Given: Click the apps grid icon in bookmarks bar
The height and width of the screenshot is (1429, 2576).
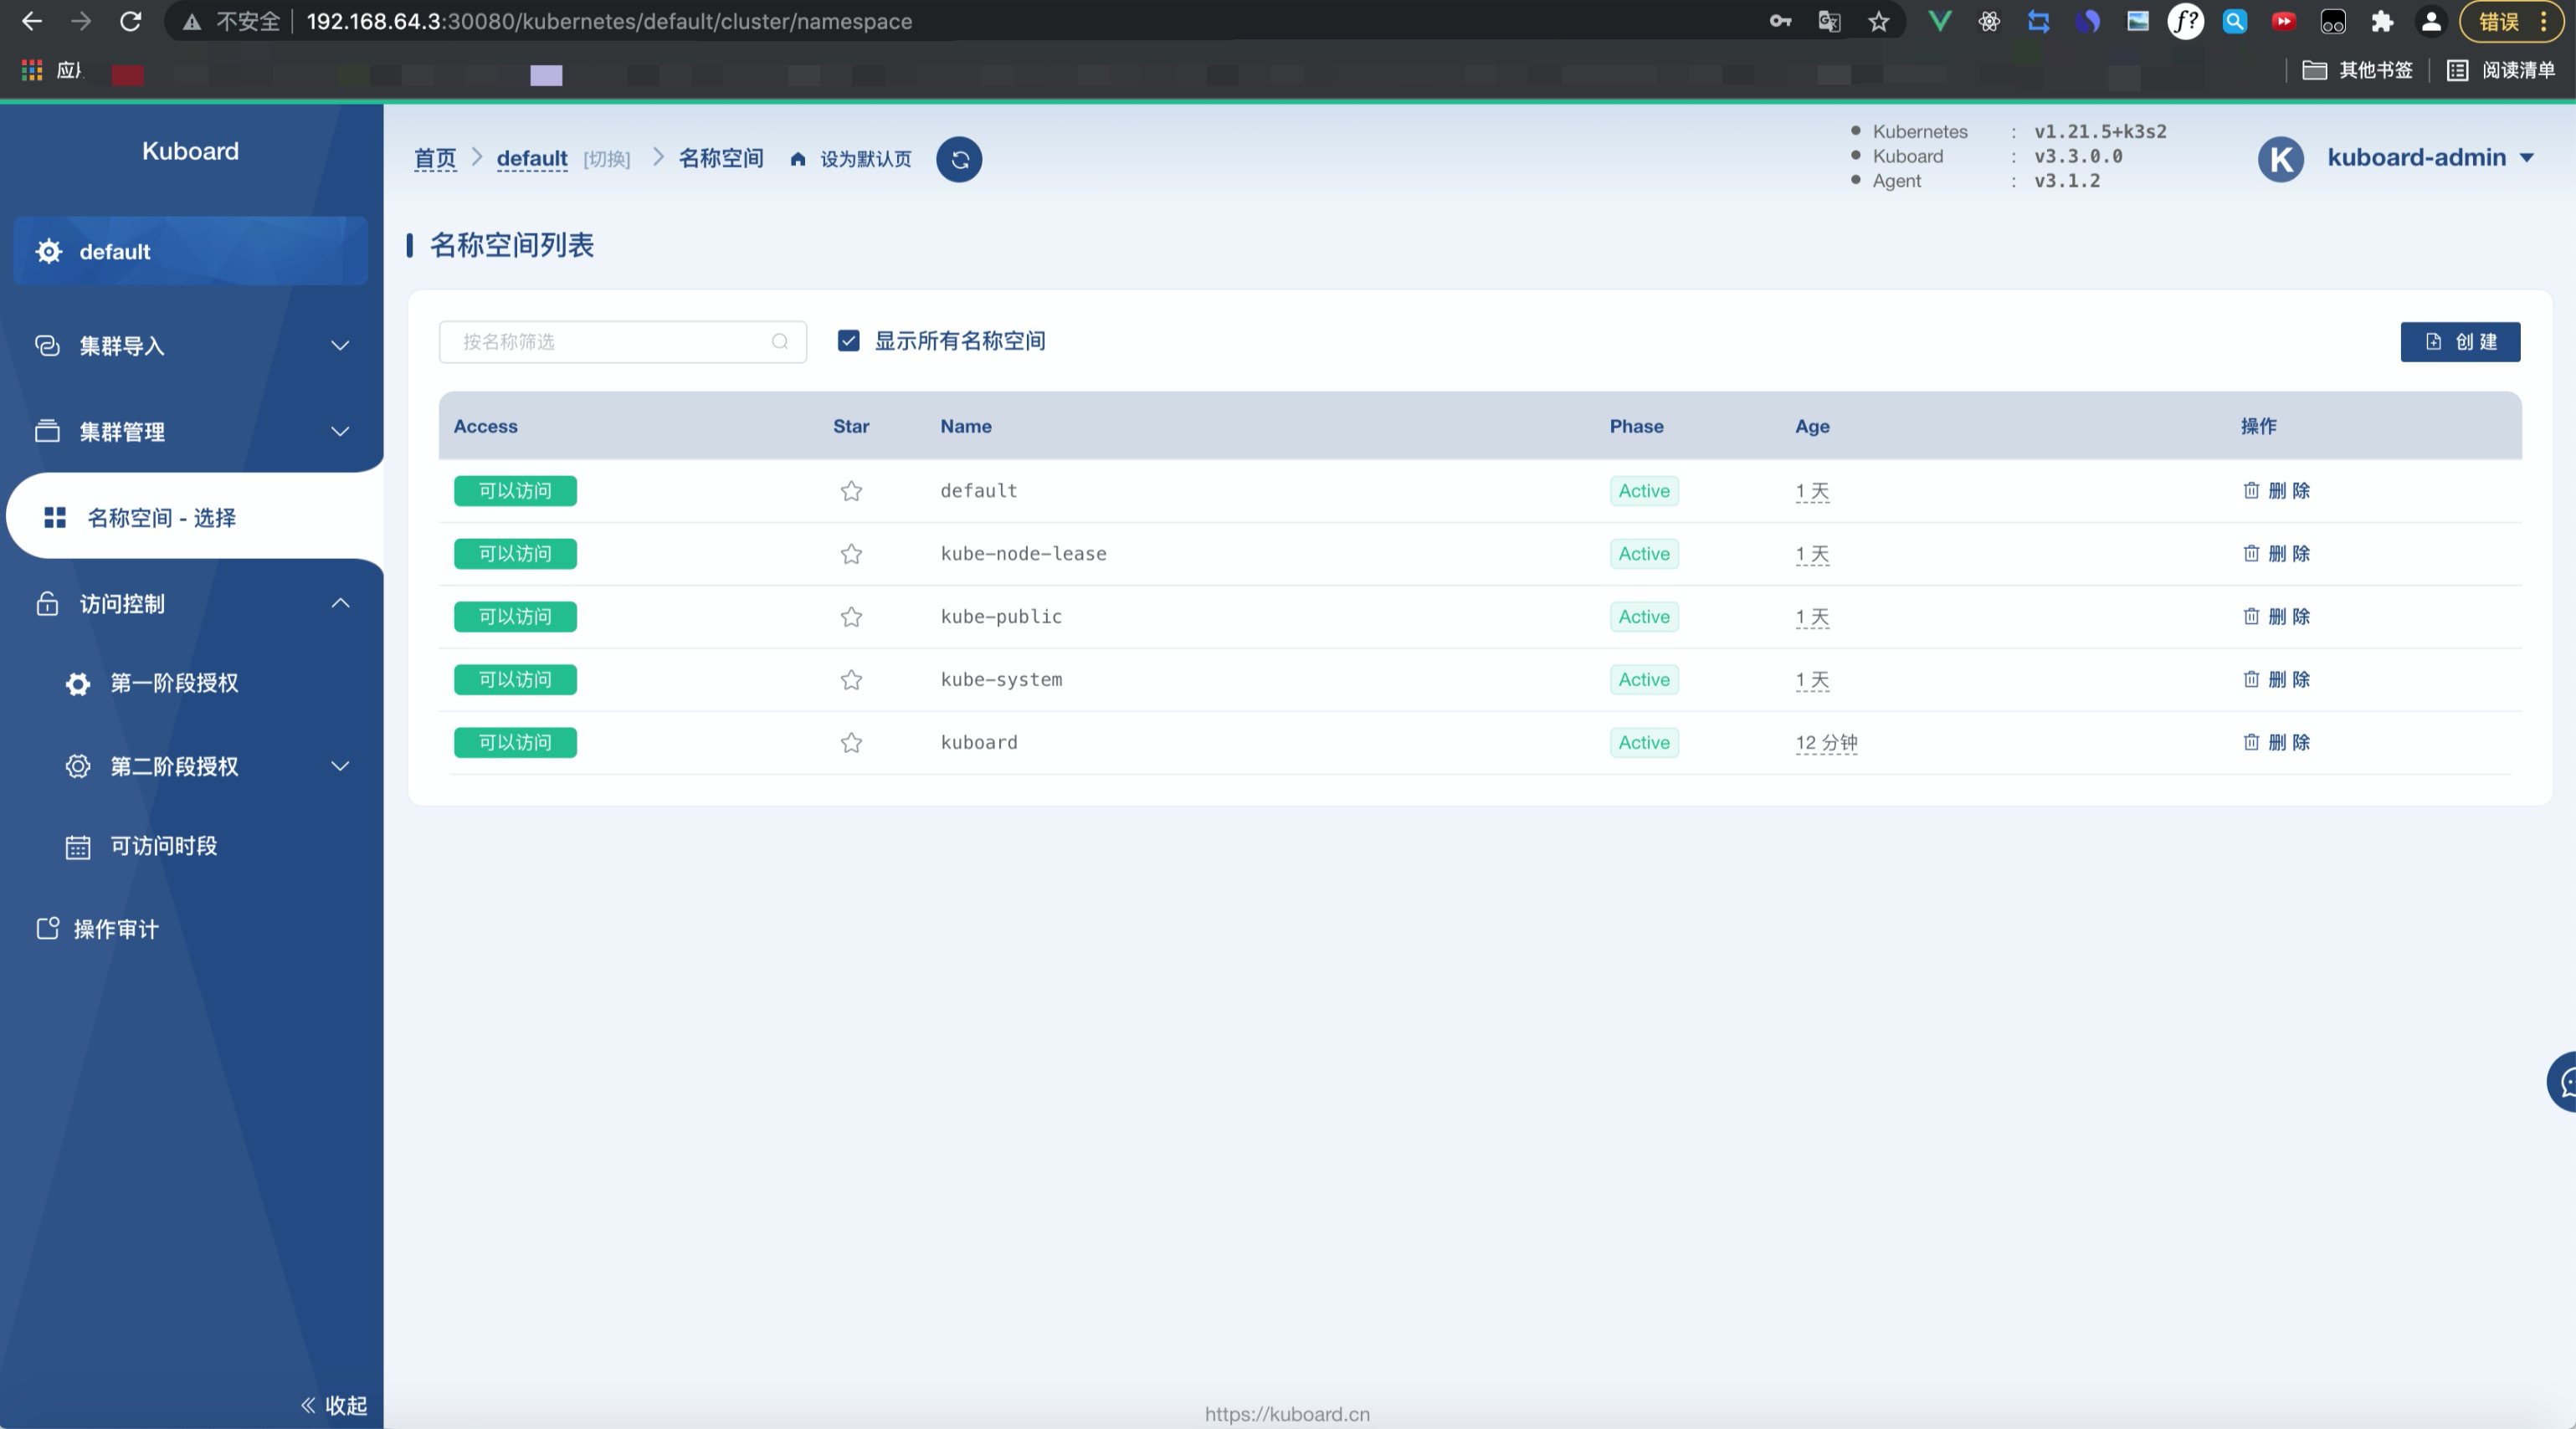Looking at the screenshot, I should pyautogui.click(x=32, y=70).
